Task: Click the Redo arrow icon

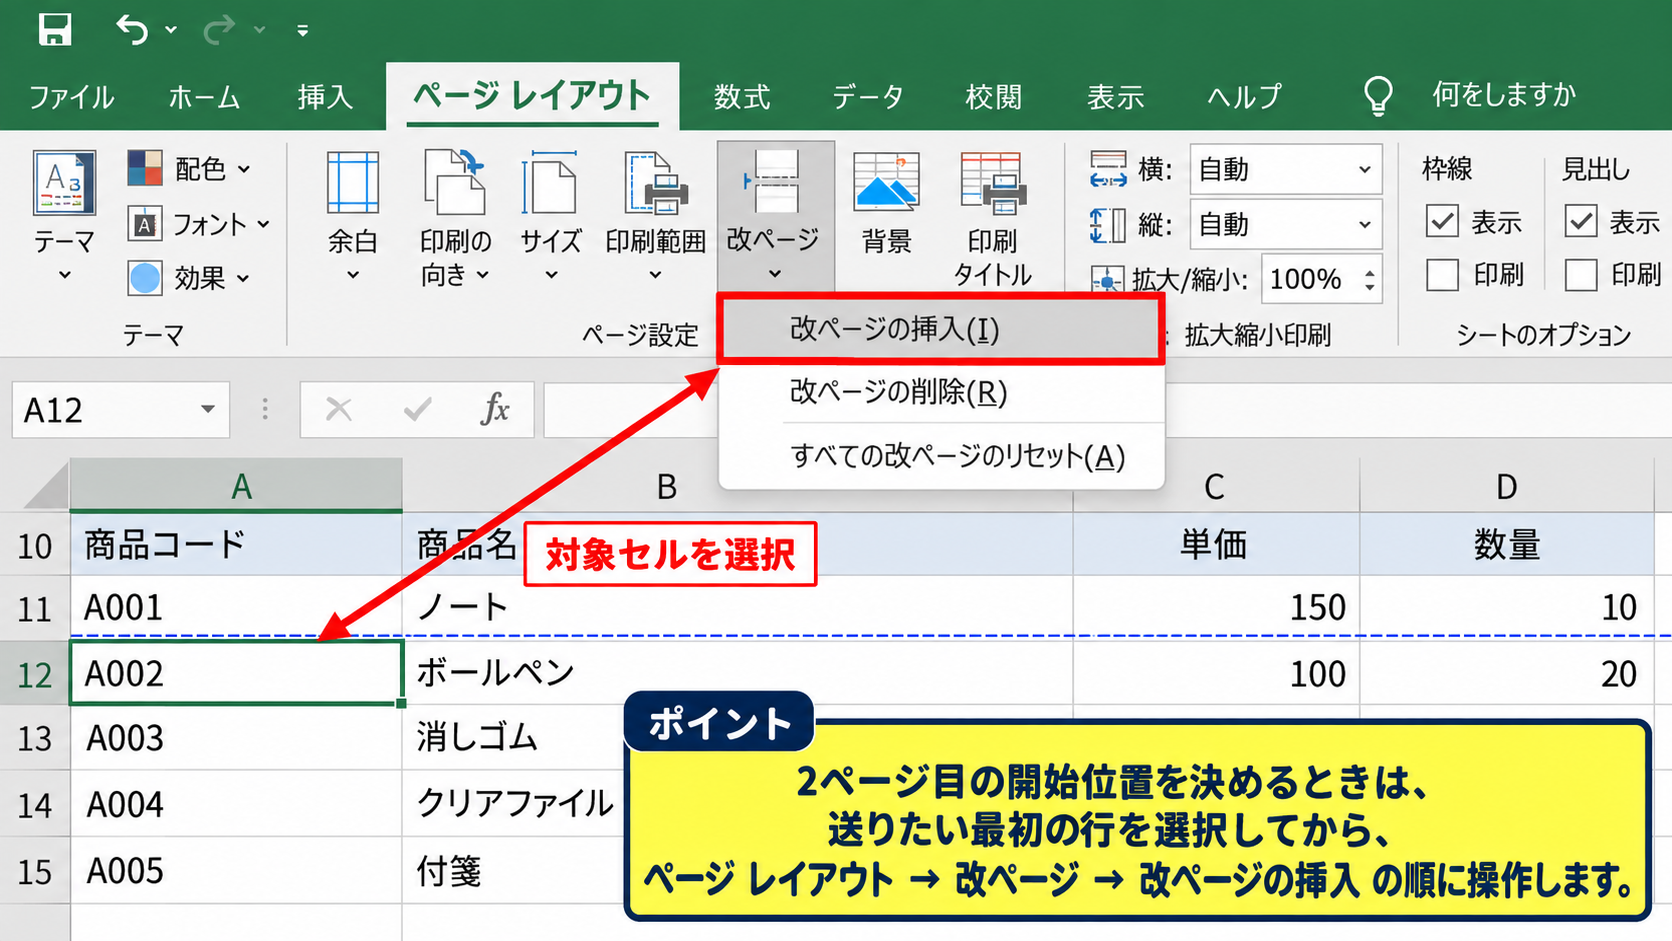Action: [x=219, y=30]
